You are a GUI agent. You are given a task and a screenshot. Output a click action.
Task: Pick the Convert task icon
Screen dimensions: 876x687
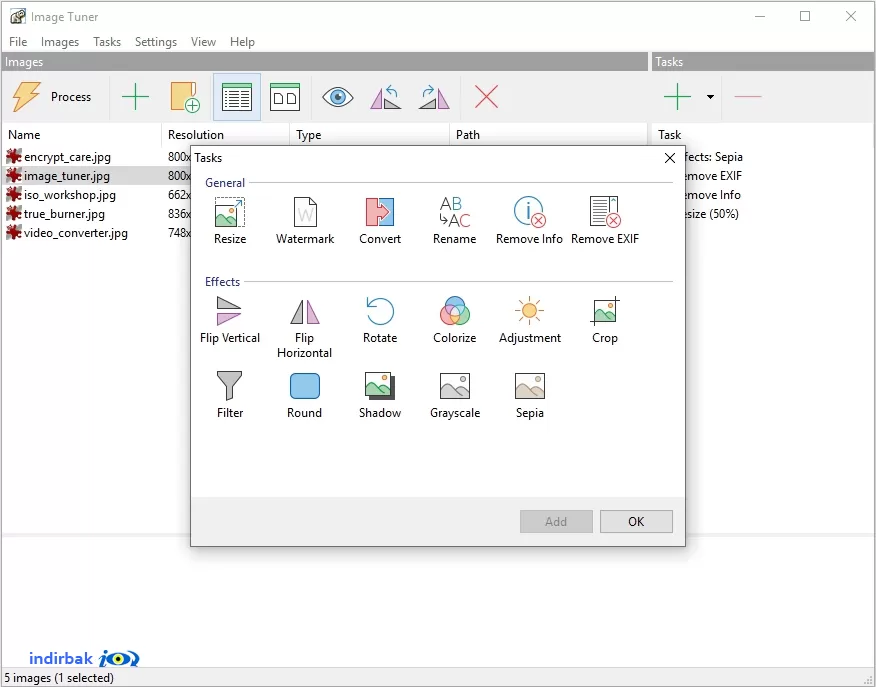click(x=380, y=221)
